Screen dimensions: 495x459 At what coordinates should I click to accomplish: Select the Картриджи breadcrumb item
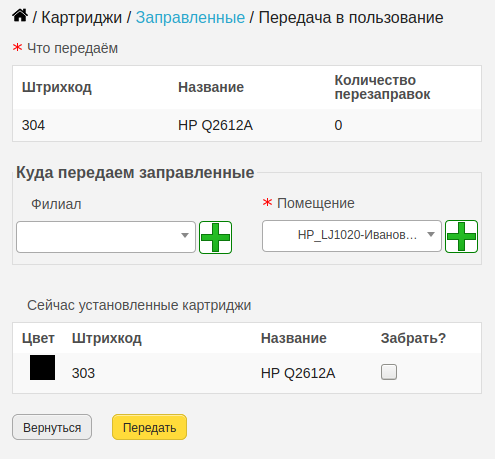pyautogui.click(x=82, y=17)
